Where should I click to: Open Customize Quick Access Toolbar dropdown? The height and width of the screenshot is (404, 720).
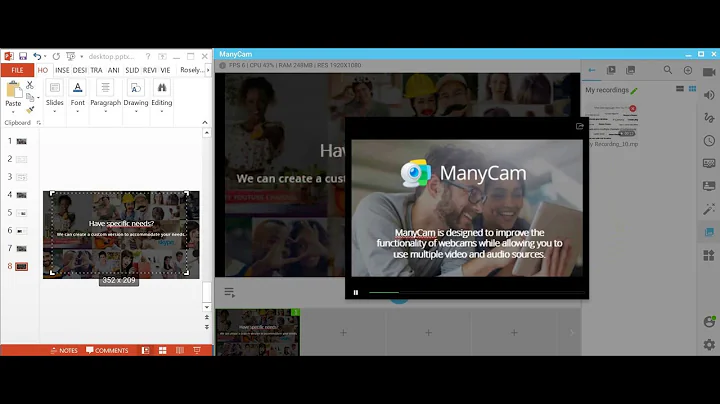click(82, 56)
